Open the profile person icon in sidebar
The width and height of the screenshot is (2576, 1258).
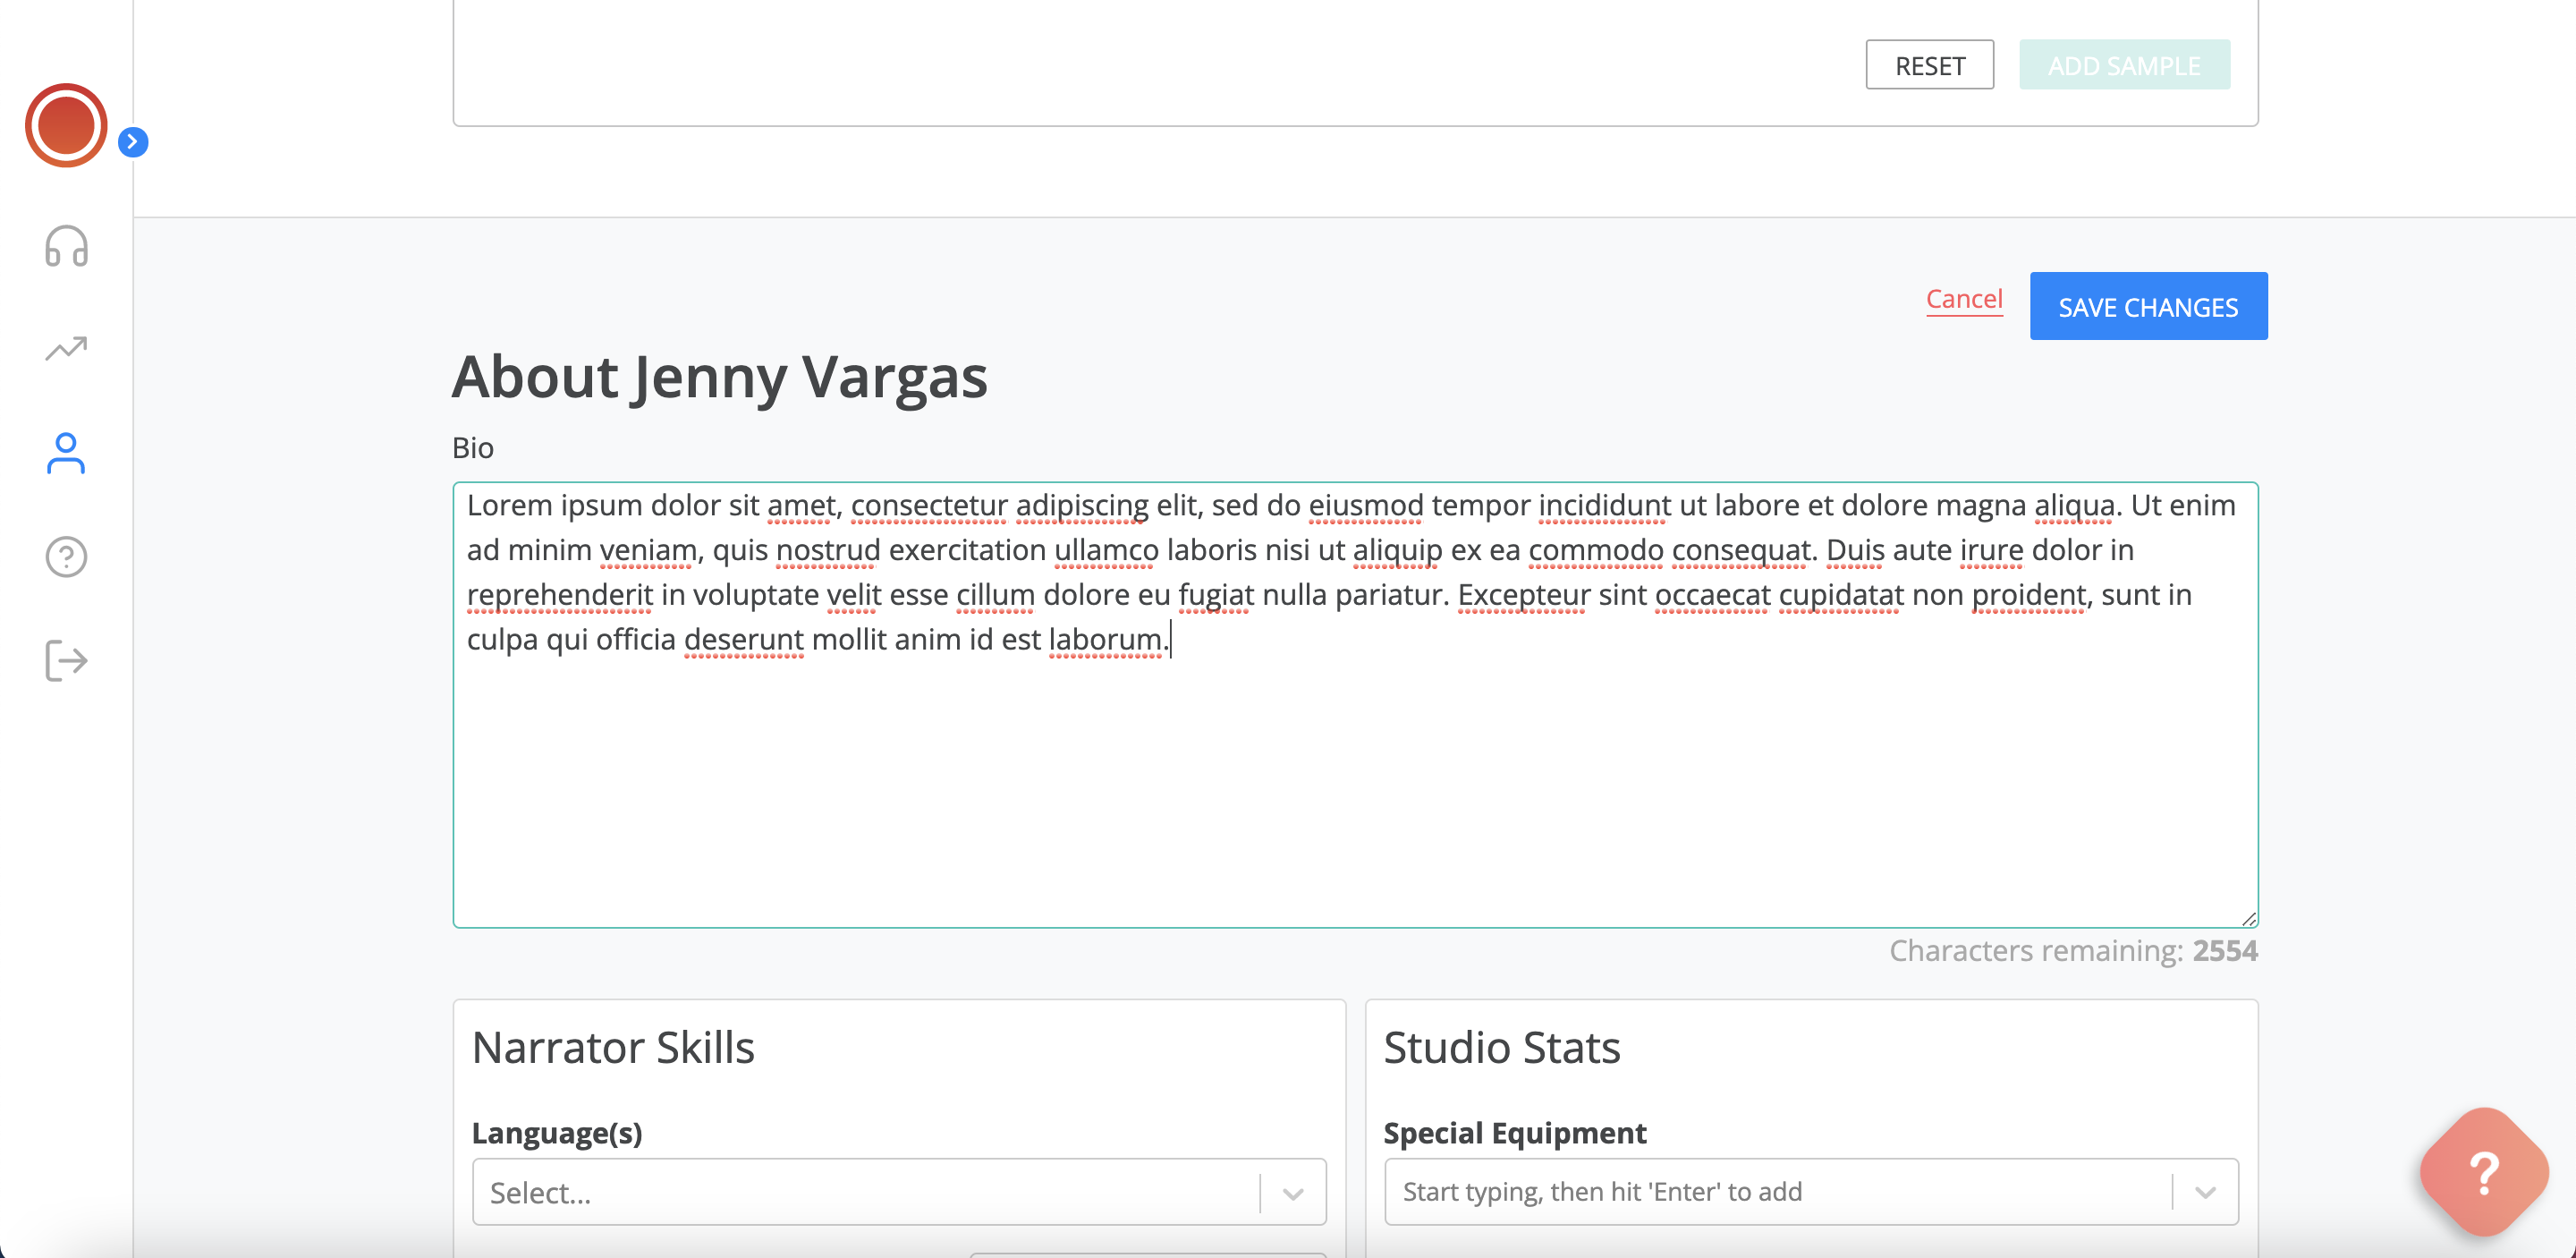(66, 453)
